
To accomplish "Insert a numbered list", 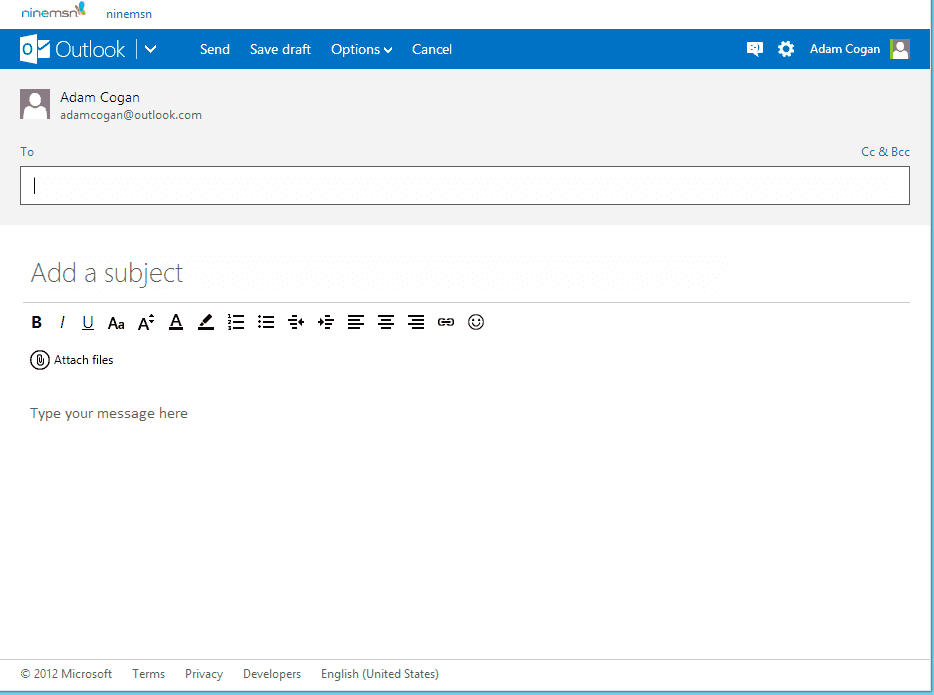I will 236,322.
